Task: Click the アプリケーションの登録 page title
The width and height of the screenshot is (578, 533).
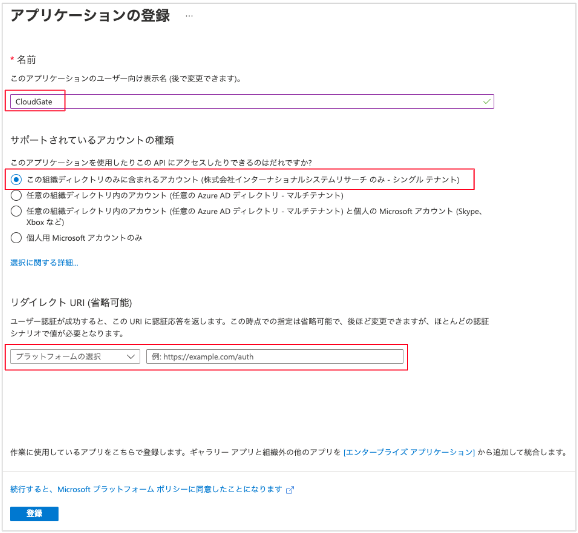Action: (90, 16)
